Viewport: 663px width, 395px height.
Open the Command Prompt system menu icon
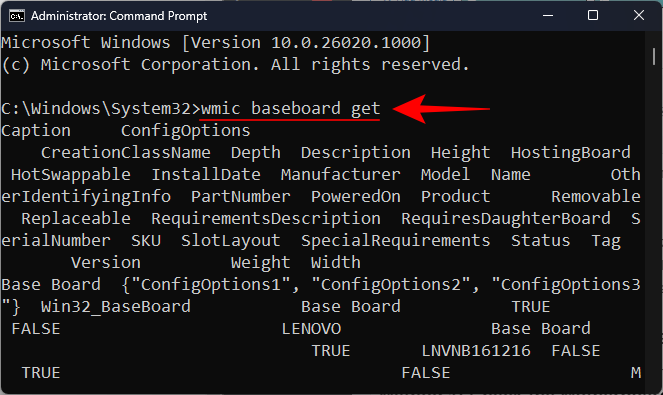tap(17, 16)
